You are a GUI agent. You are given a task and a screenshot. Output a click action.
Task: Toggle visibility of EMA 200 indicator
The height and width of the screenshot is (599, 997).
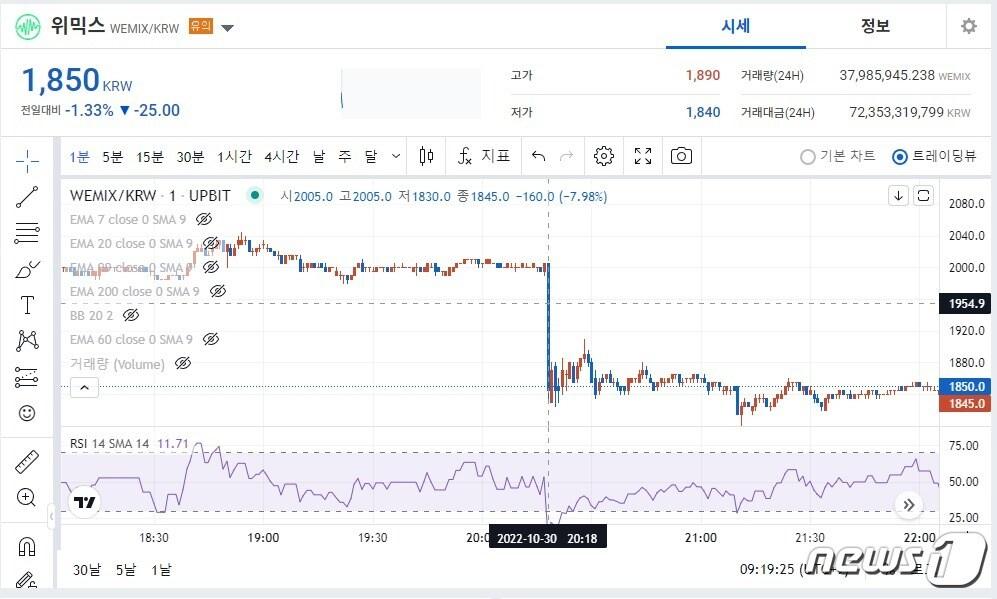click(x=217, y=291)
